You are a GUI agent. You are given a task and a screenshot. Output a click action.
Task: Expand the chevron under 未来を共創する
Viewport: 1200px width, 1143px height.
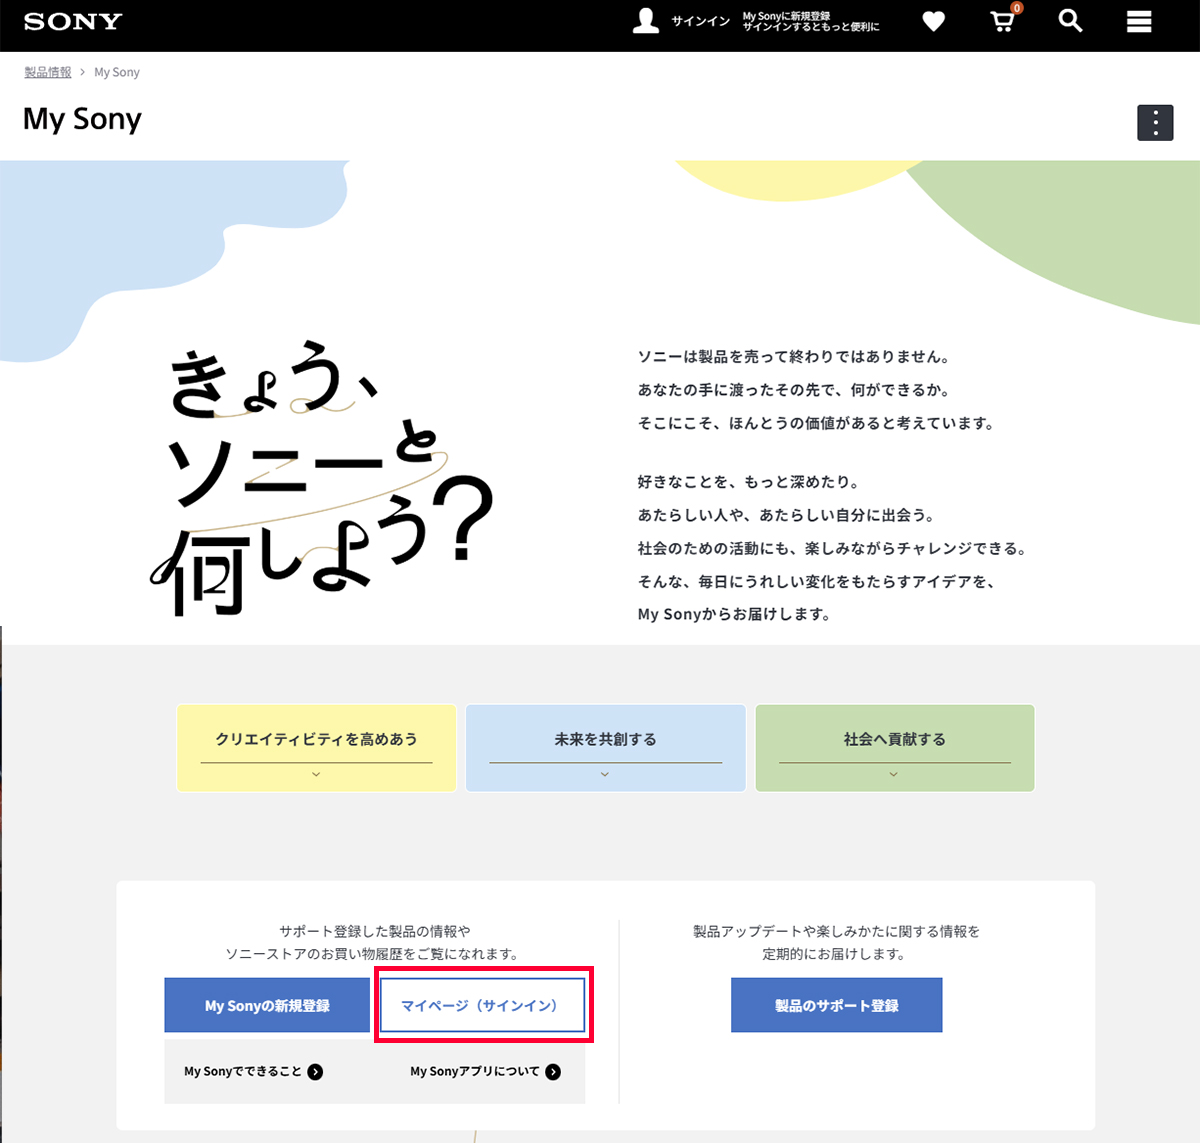tap(605, 774)
